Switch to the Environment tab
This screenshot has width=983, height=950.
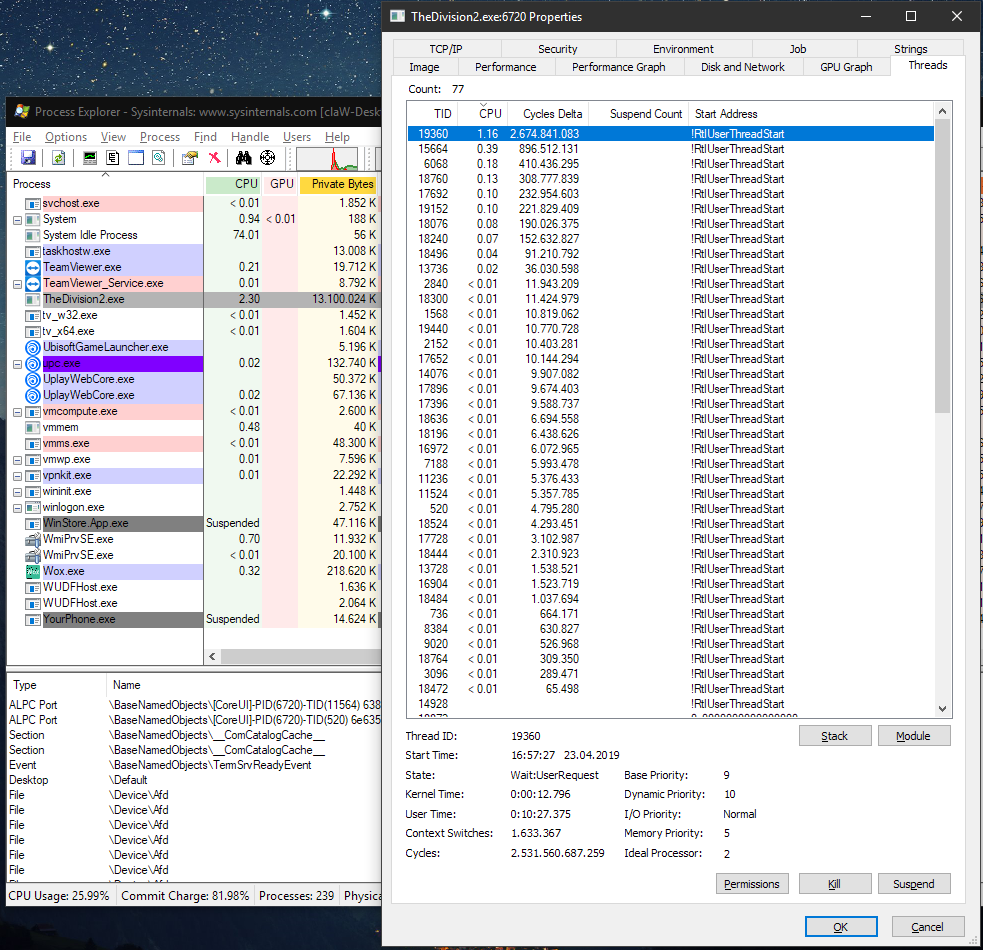coord(683,49)
